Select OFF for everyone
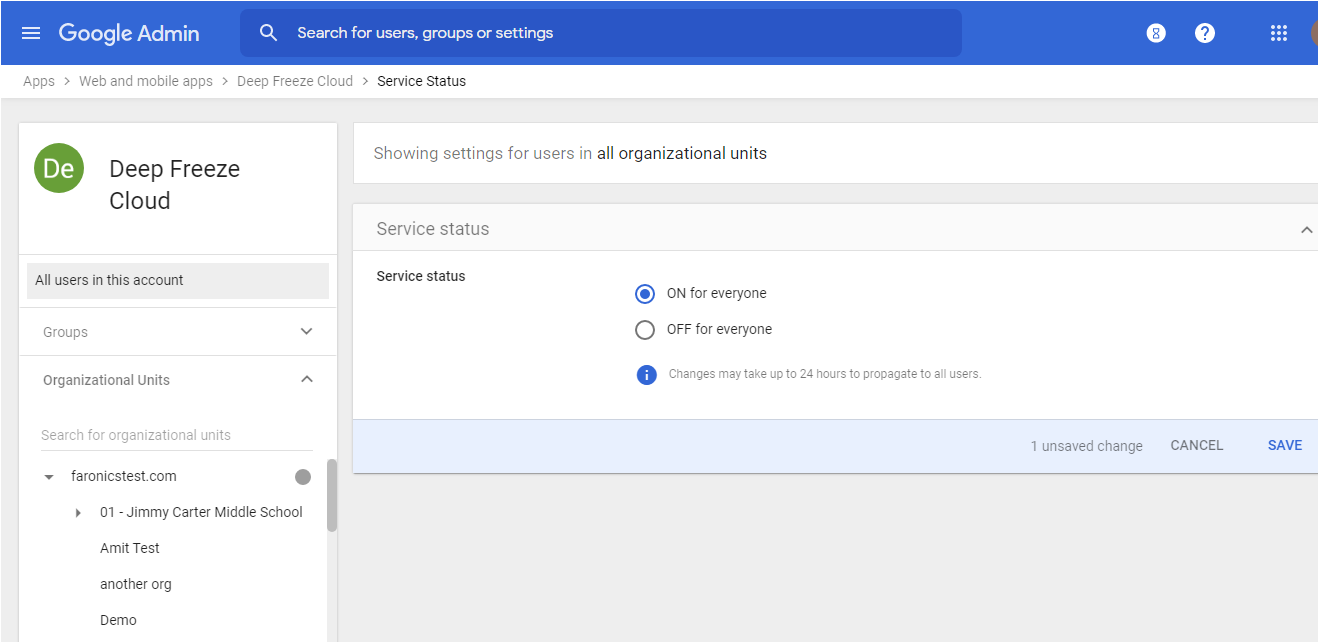The height and width of the screenshot is (643, 1319). point(645,330)
